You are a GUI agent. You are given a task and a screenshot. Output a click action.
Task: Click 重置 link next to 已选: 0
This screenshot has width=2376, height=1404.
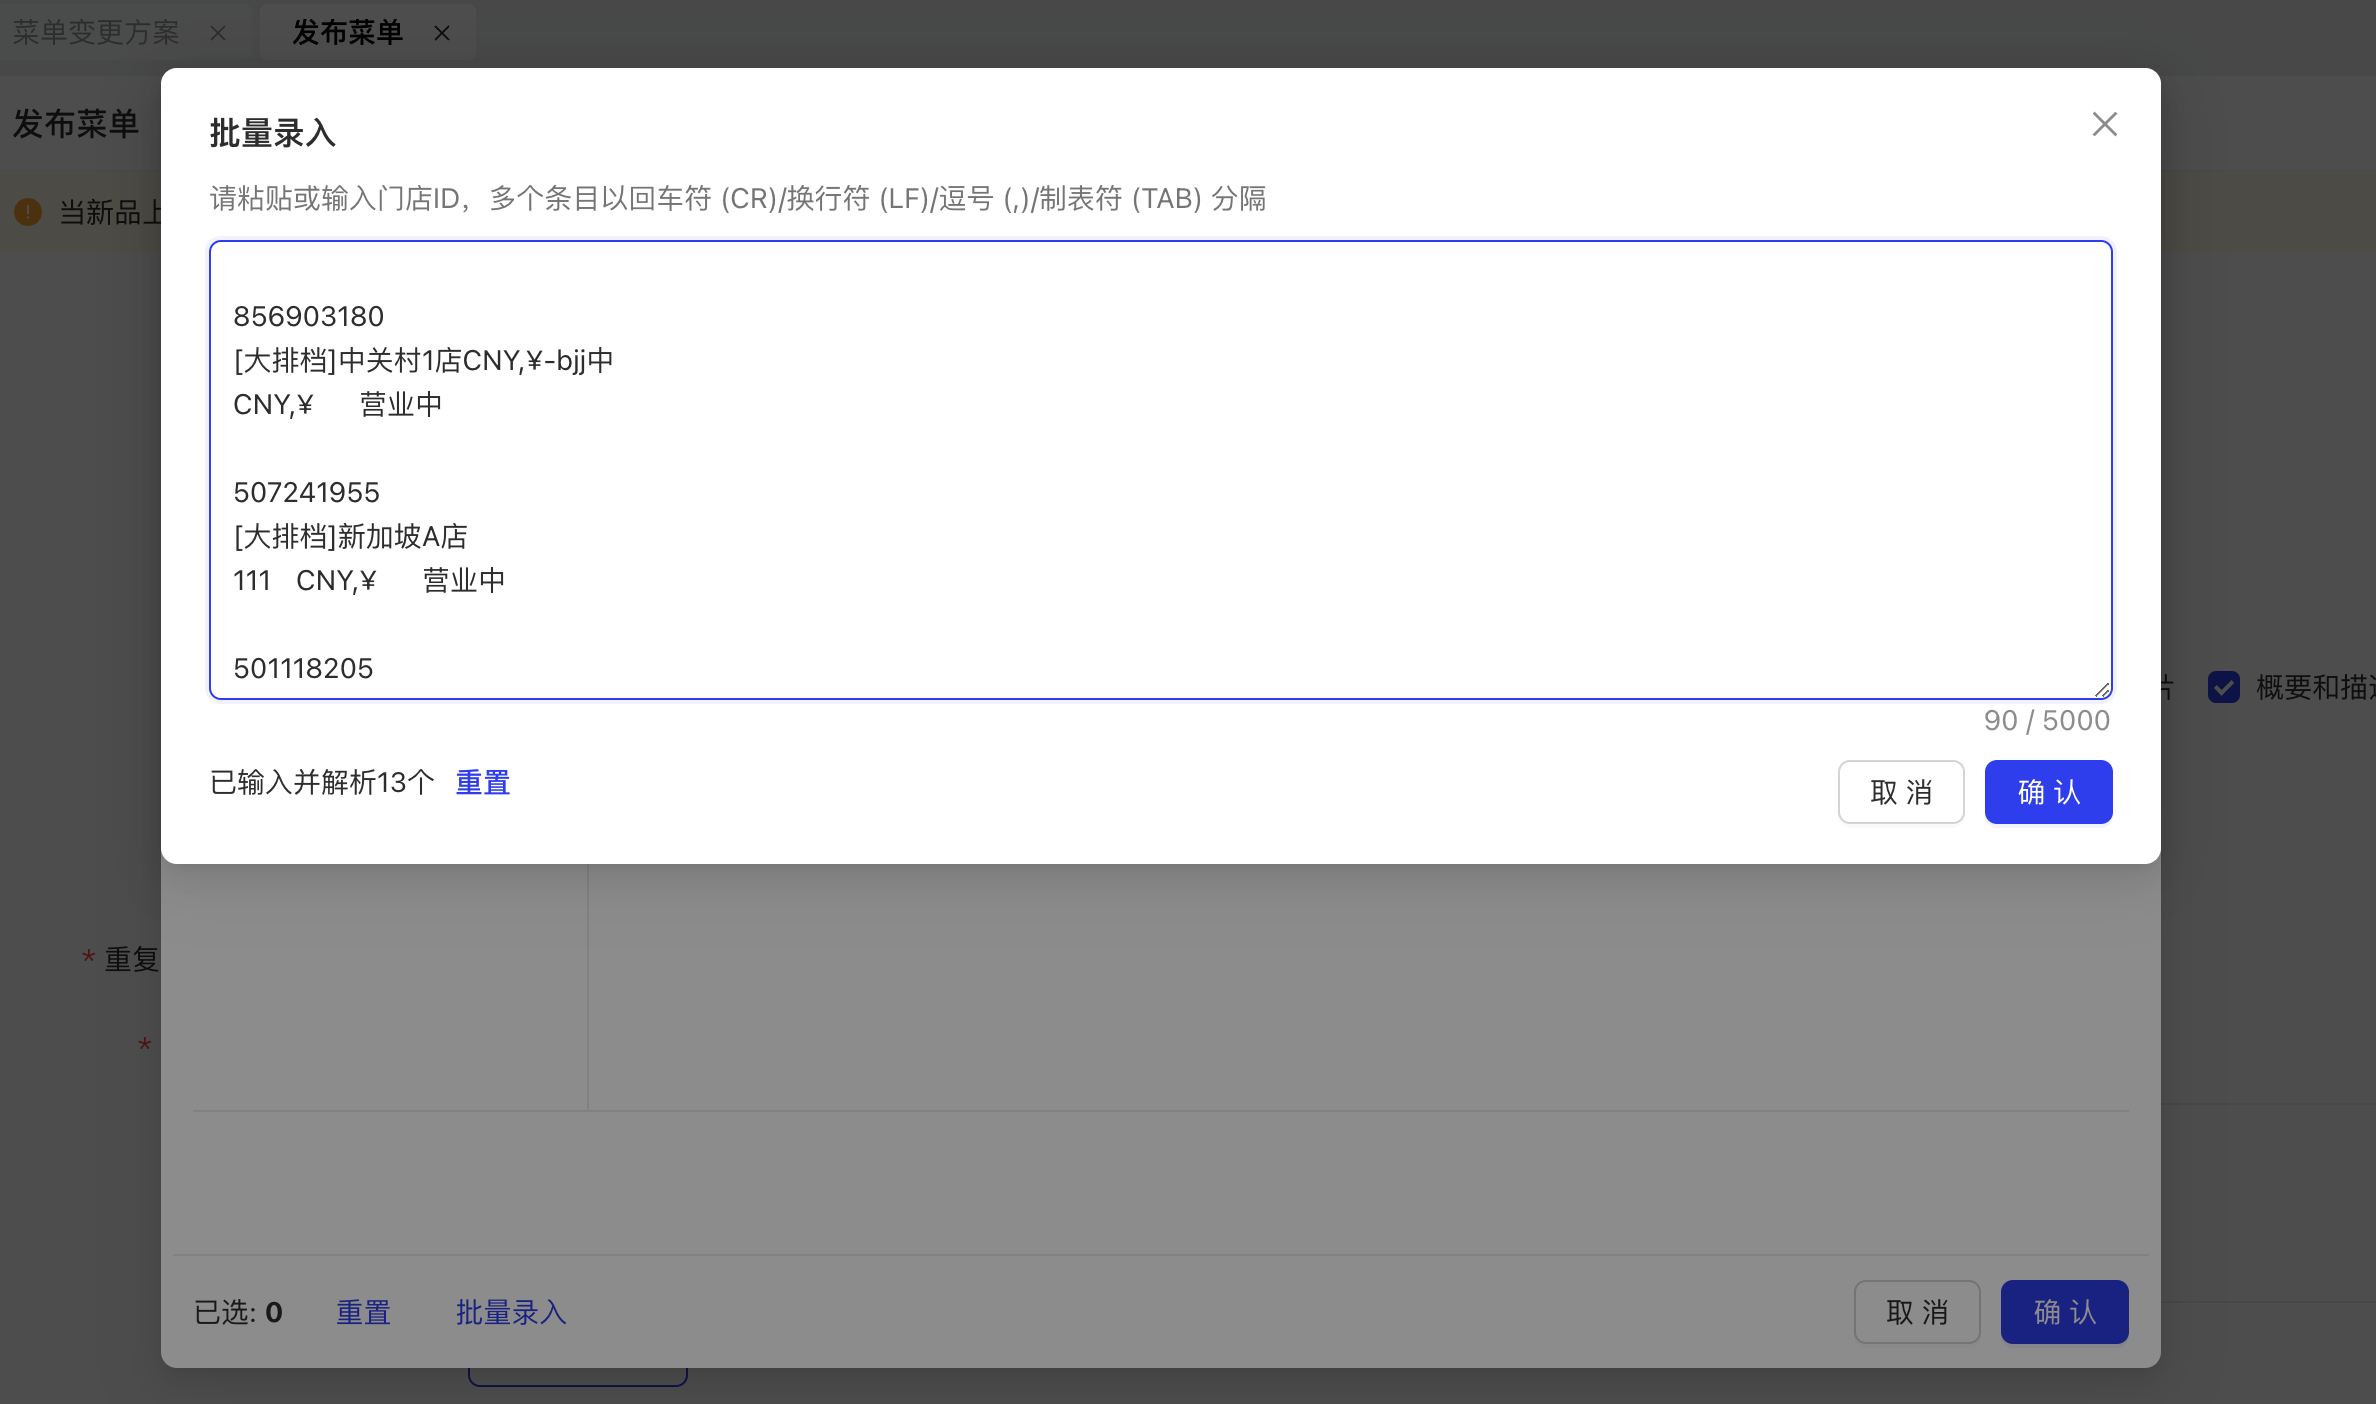[x=363, y=1312]
